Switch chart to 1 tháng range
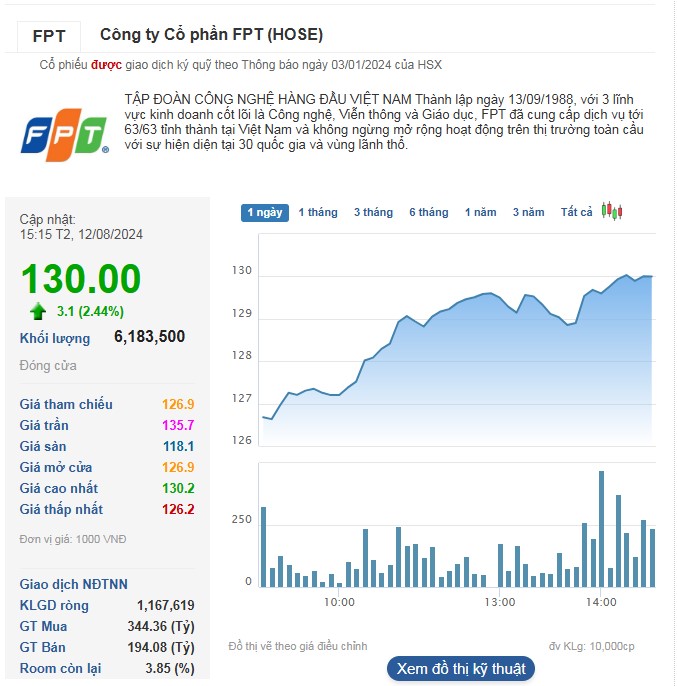The height and width of the screenshot is (686, 677). pos(318,213)
